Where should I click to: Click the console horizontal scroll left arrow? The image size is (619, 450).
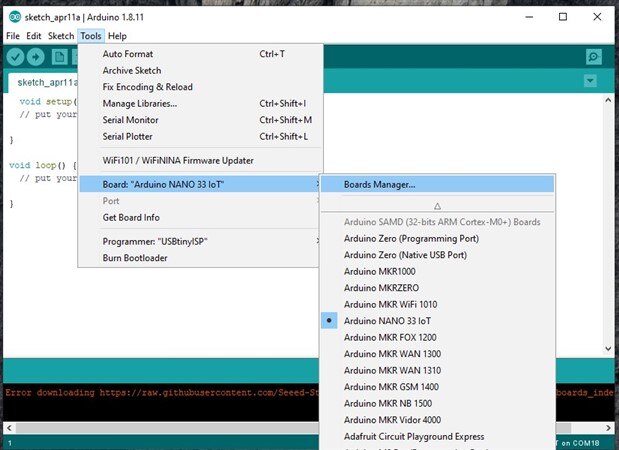click(9, 428)
